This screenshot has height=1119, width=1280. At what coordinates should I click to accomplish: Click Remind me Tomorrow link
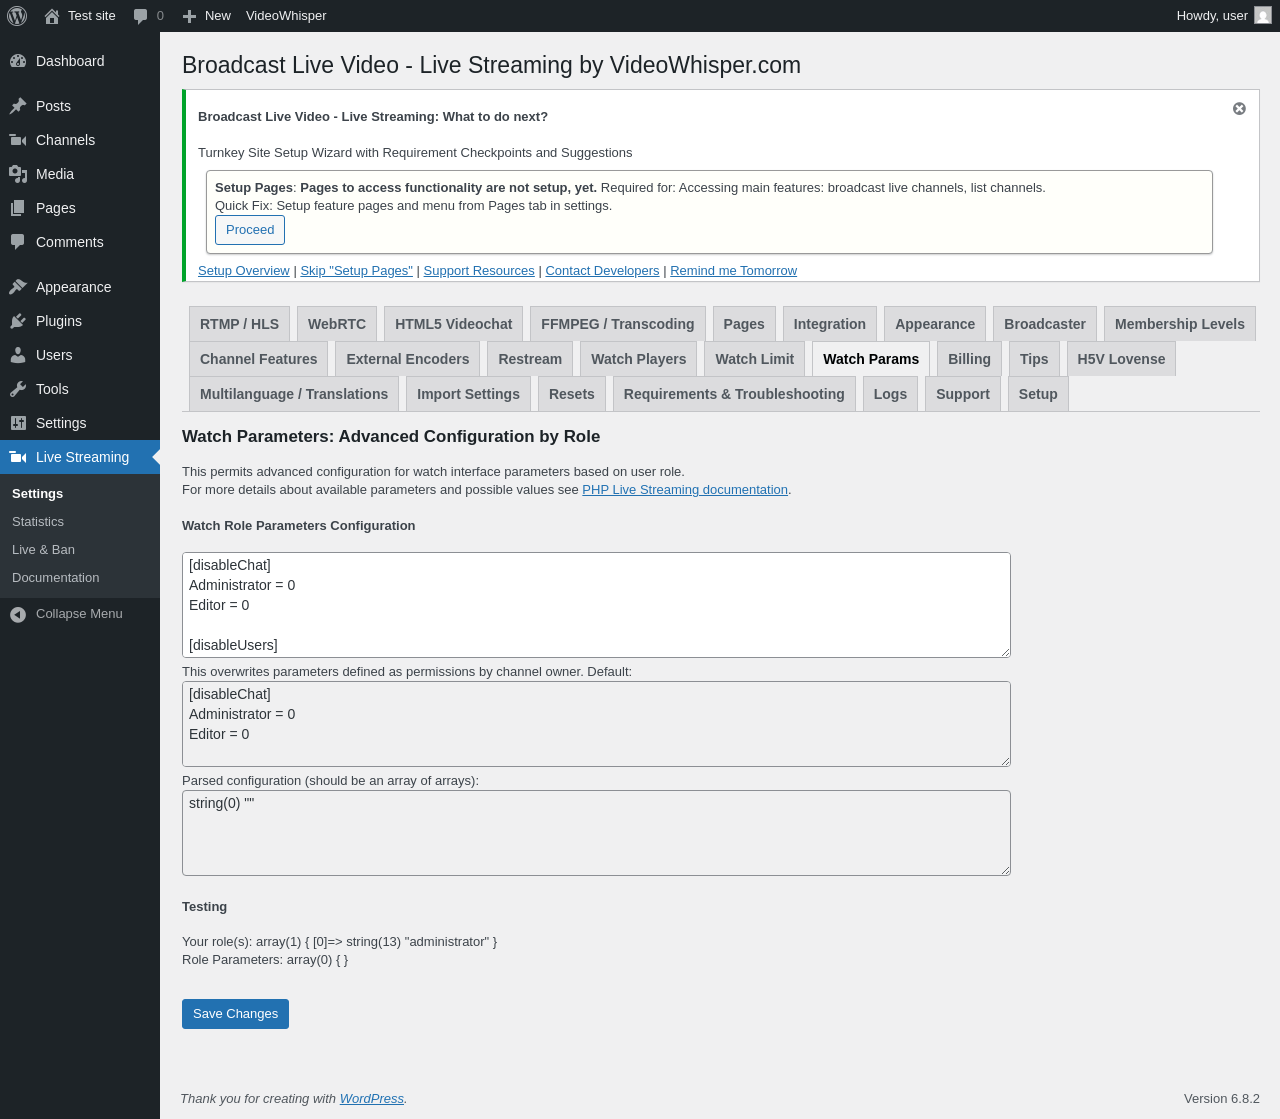tap(734, 271)
